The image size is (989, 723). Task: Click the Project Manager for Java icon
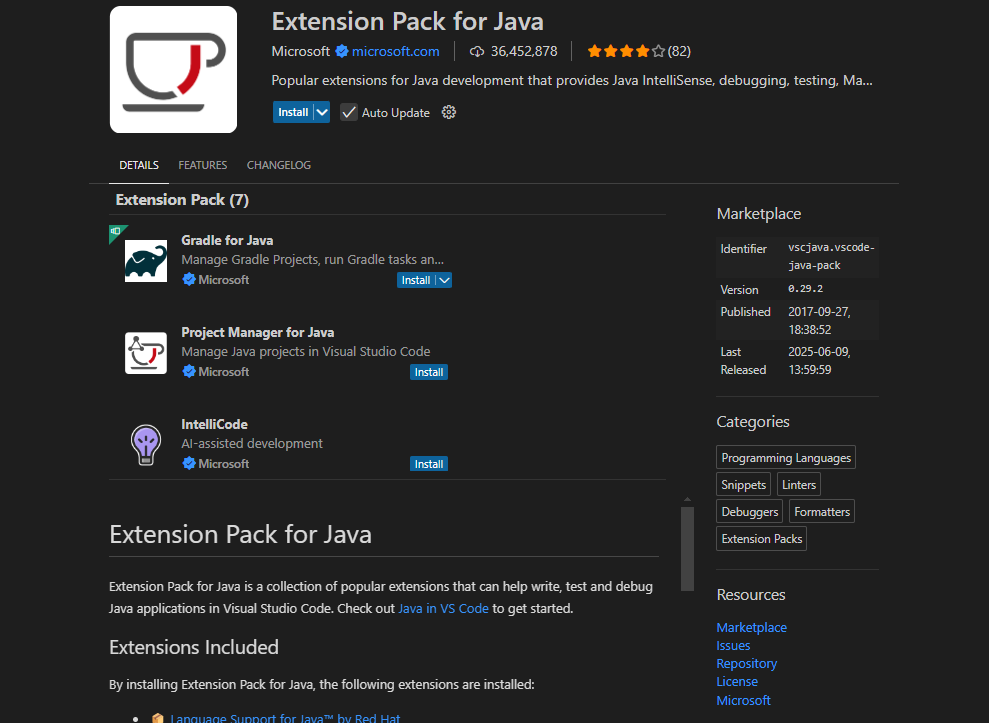click(146, 353)
